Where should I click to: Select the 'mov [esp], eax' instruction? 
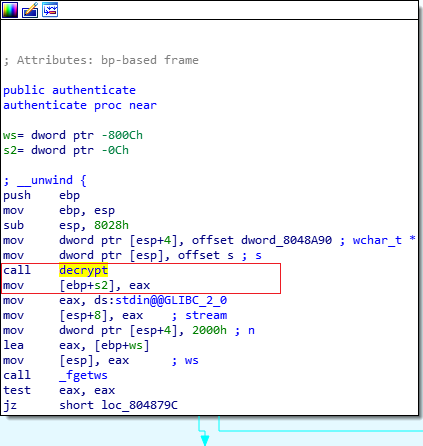(66, 360)
